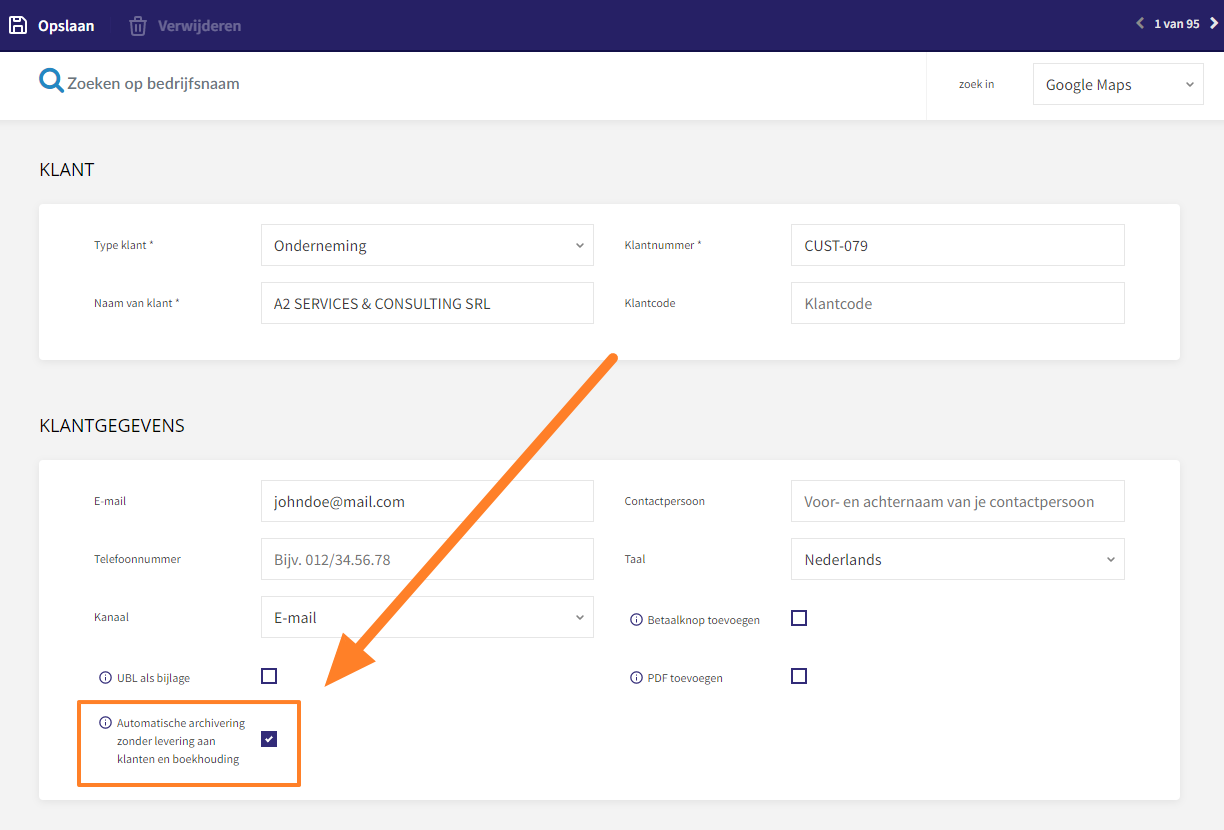Click info icon next to Betaalknop toevoegen
Image resolution: width=1224 pixels, height=830 pixels.
coord(636,620)
